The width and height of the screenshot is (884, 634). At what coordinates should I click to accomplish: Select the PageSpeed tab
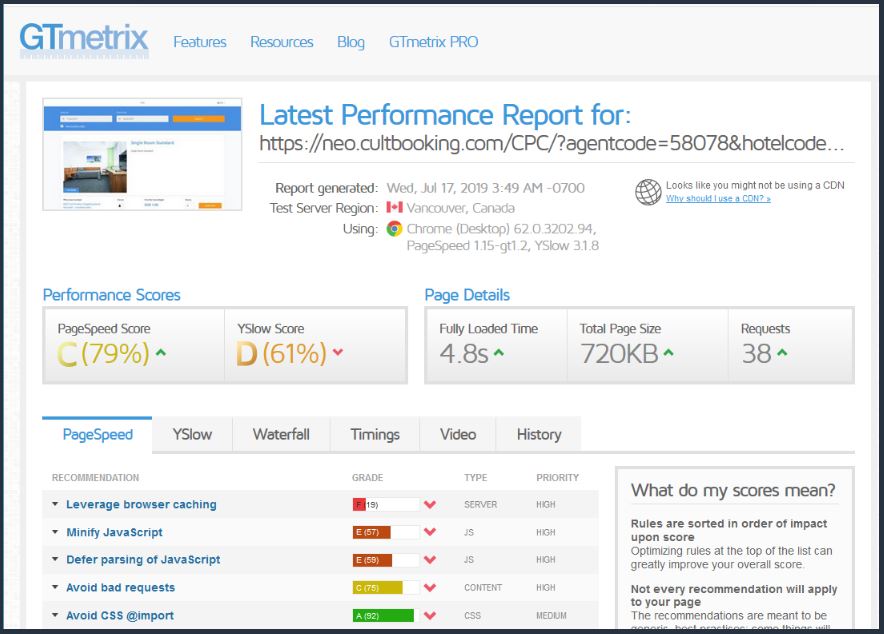click(x=98, y=435)
